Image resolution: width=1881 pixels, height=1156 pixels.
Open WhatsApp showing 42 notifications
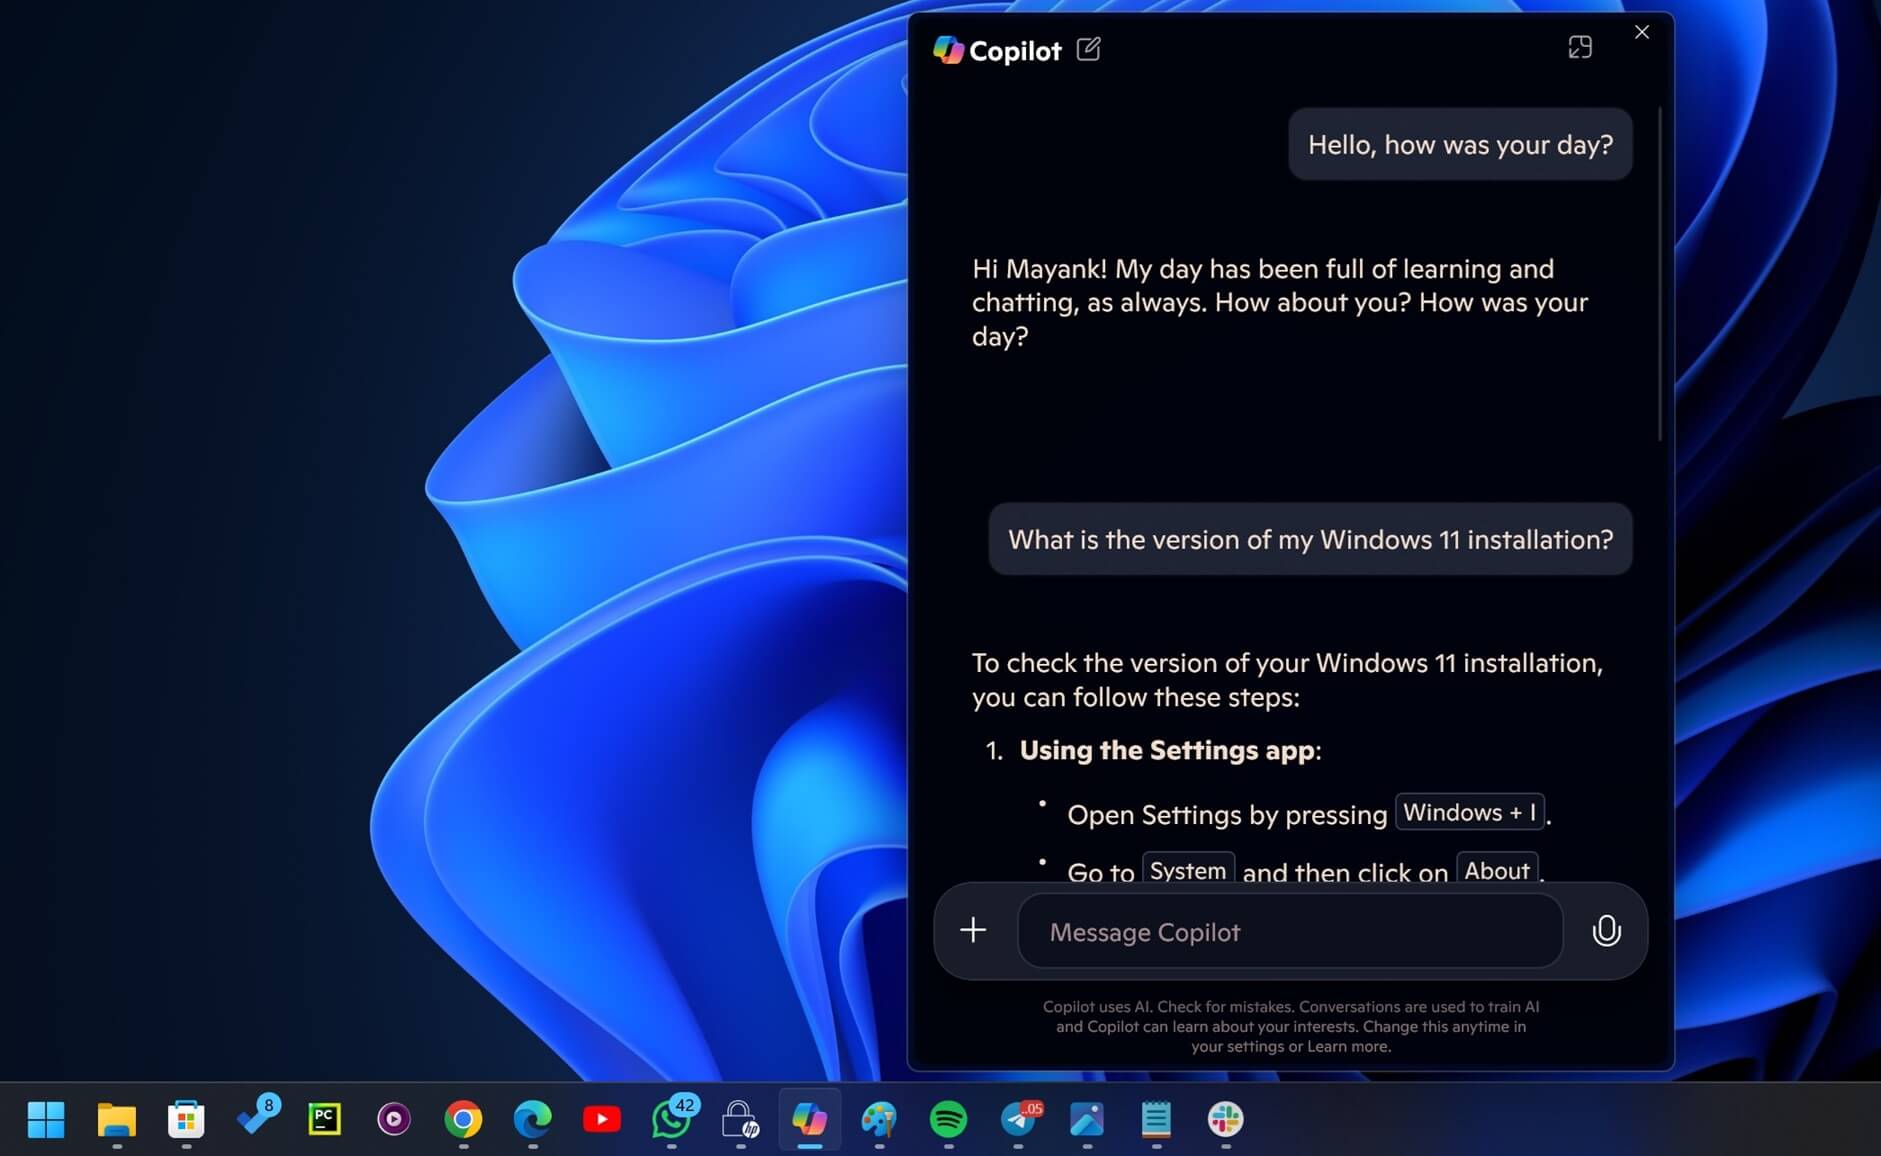pos(673,1121)
